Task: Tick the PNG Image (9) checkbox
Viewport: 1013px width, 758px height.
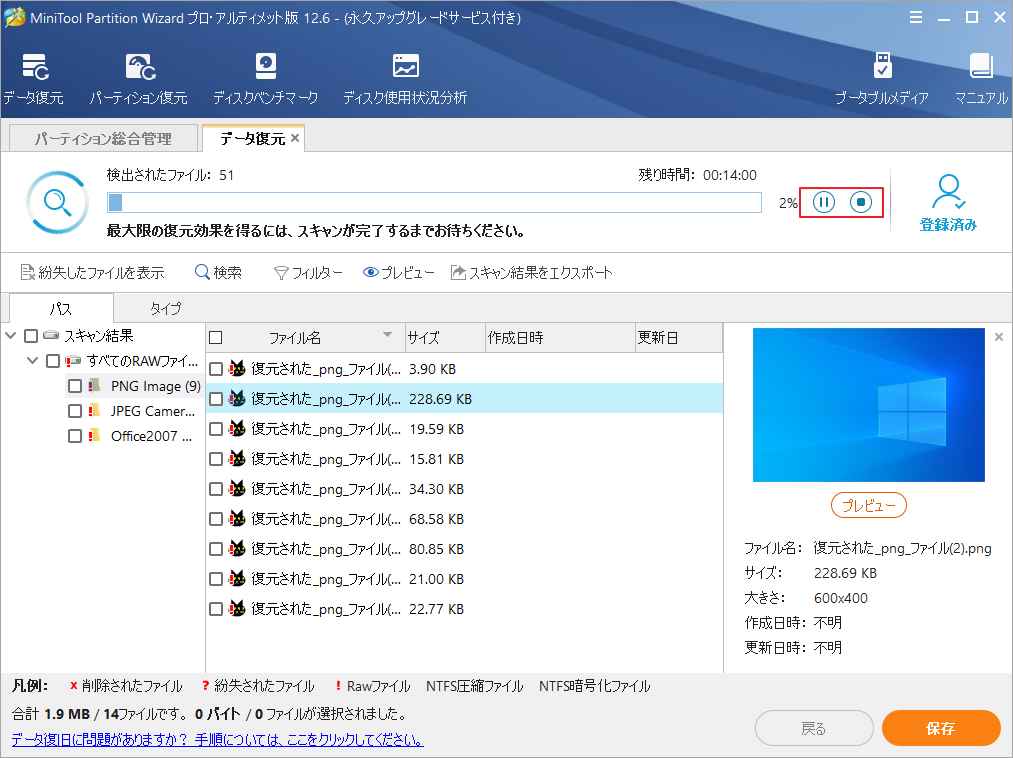Action: [x=75, y=386]
